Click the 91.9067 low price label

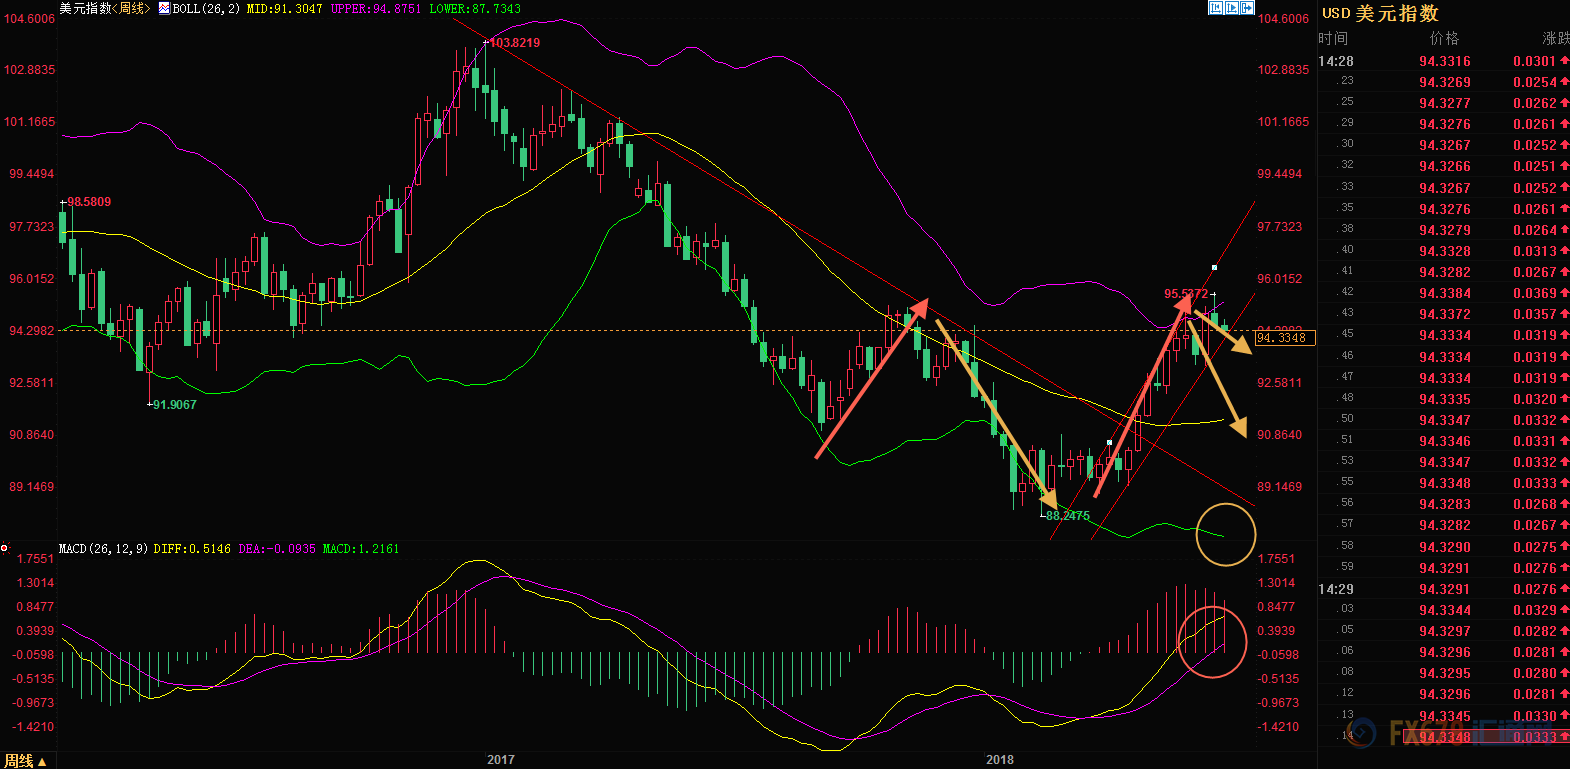tap(174, 405)
